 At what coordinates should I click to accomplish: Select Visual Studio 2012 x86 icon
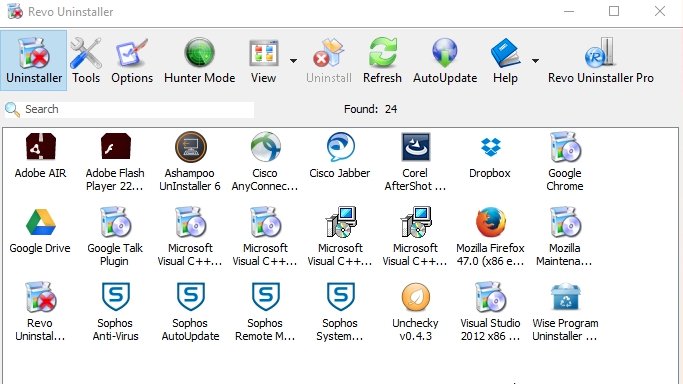pos(490,297)
